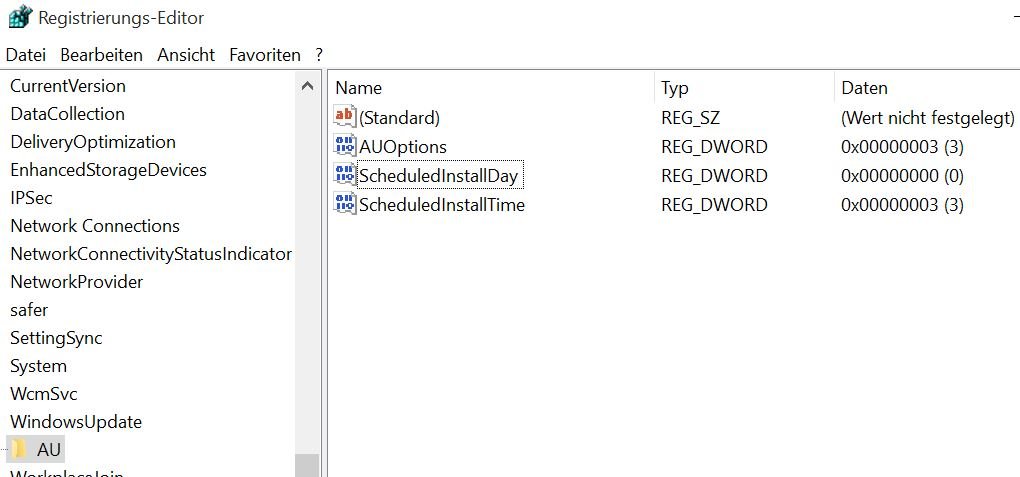This screenshot has width=1020, height=477.
Task: Click the '(Wert nicht festgelegt)' data cell
Action: point(928,118)
